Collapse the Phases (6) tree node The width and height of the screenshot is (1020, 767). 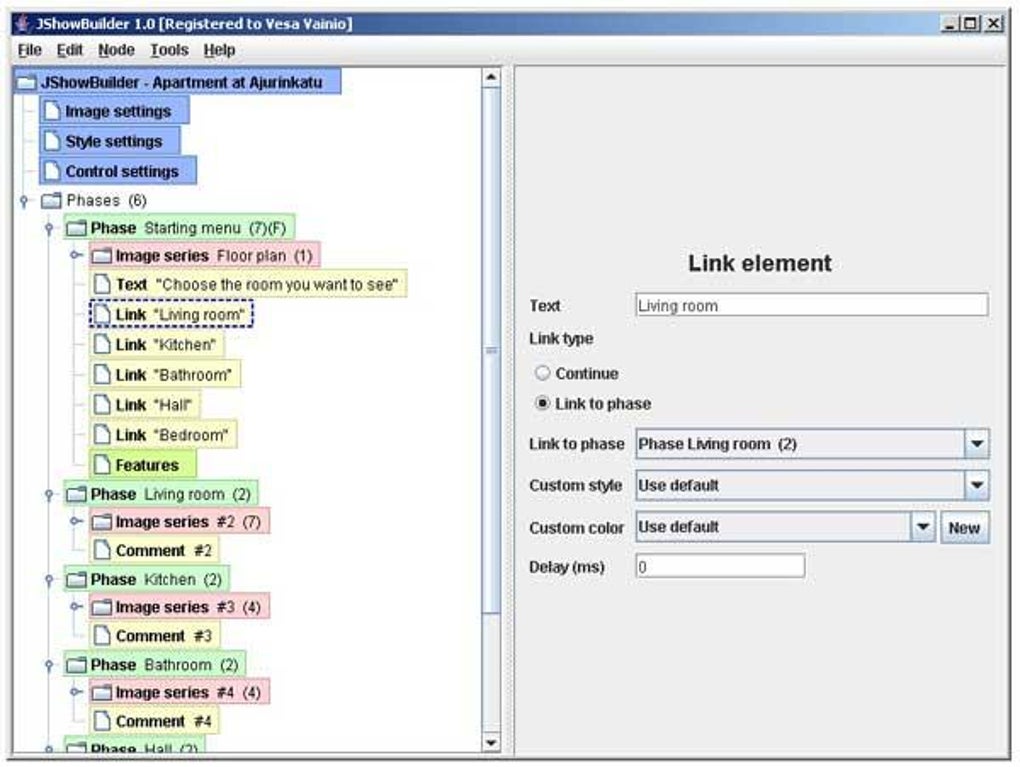click(x=25, y=201)
